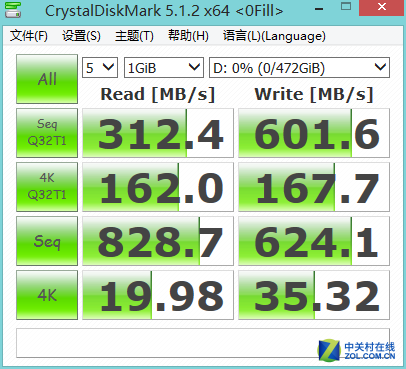Close the CrystalDiskMark window
Viewport: 406px width, 369px height.
pyautogui.click(x=382, y=7)
